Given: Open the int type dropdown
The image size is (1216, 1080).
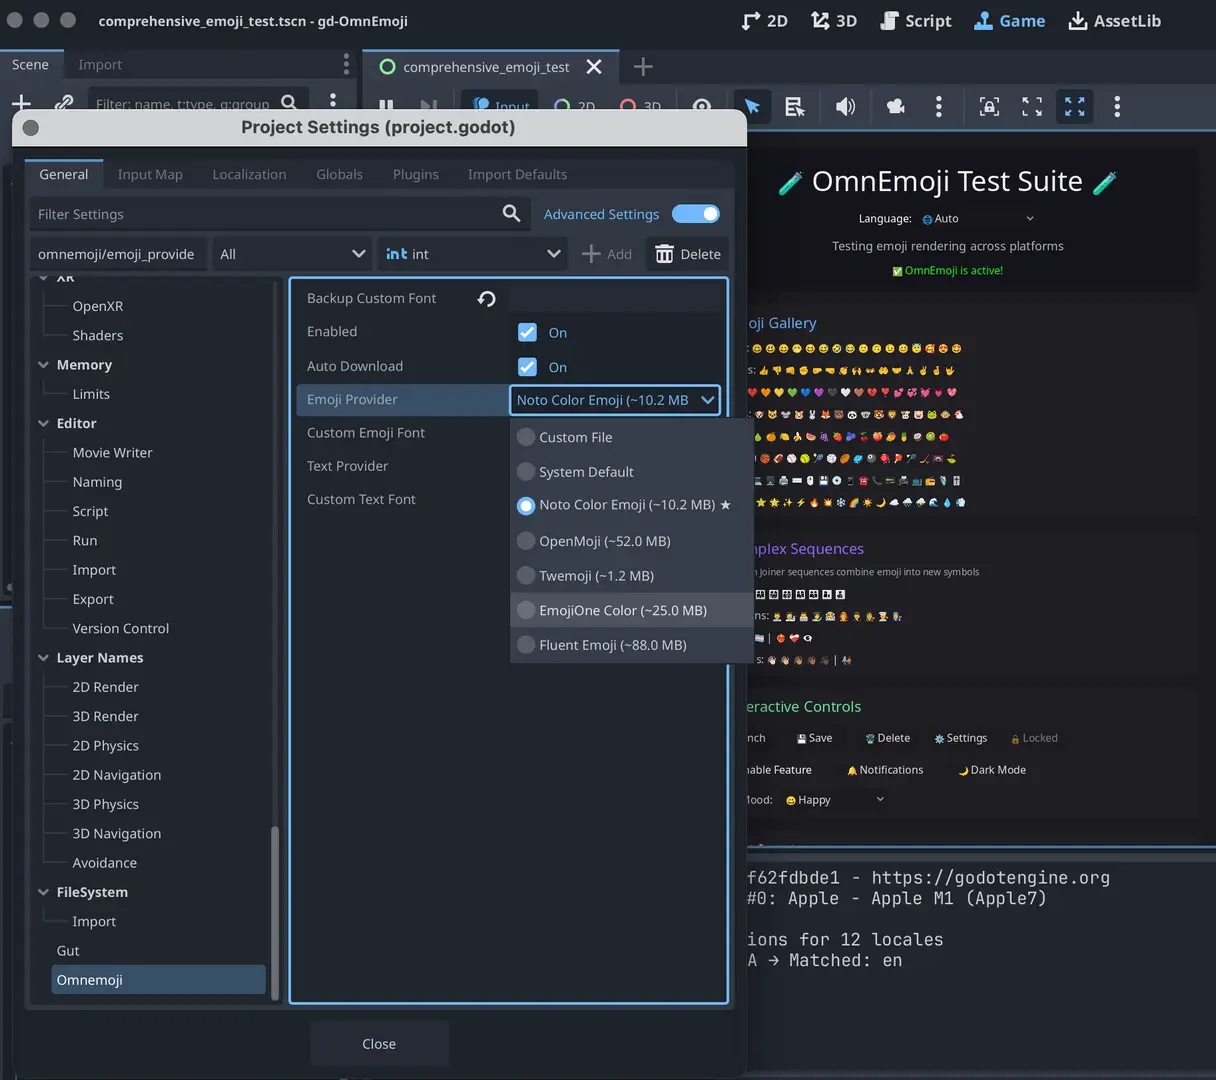Looking at the screenshot, I should (x=472, y=254).
